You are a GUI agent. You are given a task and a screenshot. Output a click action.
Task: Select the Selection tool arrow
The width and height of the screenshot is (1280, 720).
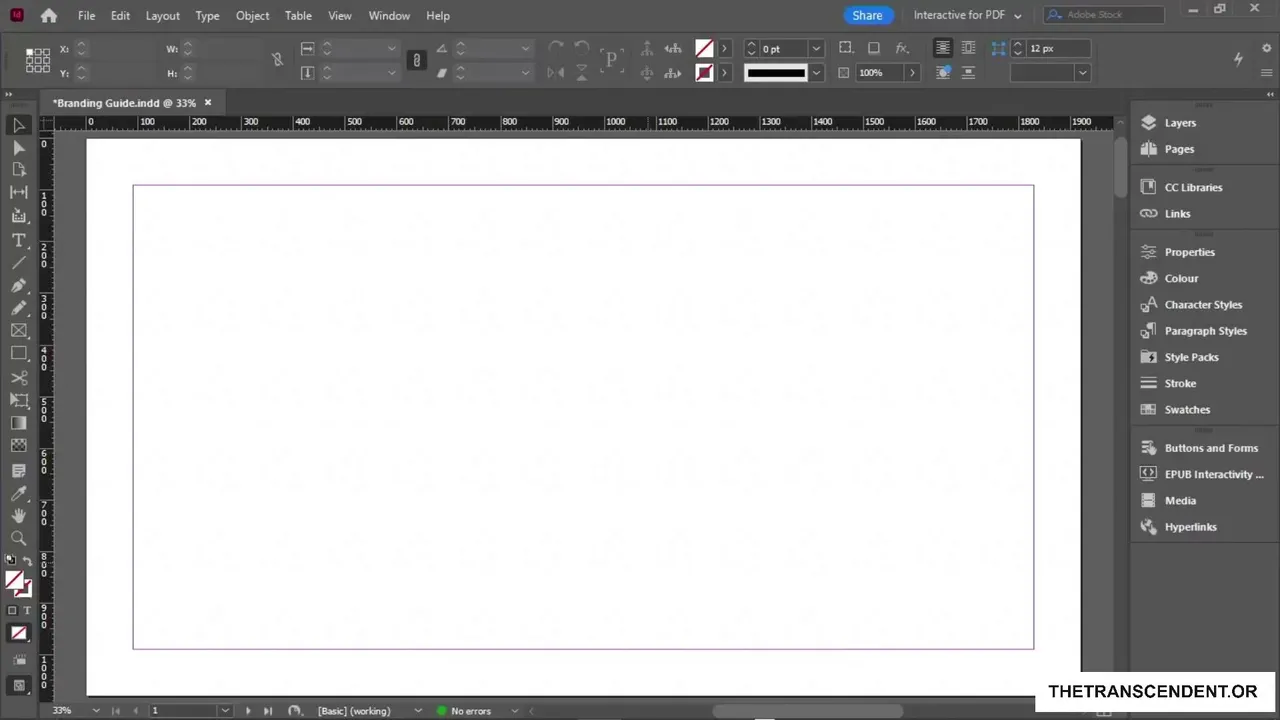pos(18,125)
